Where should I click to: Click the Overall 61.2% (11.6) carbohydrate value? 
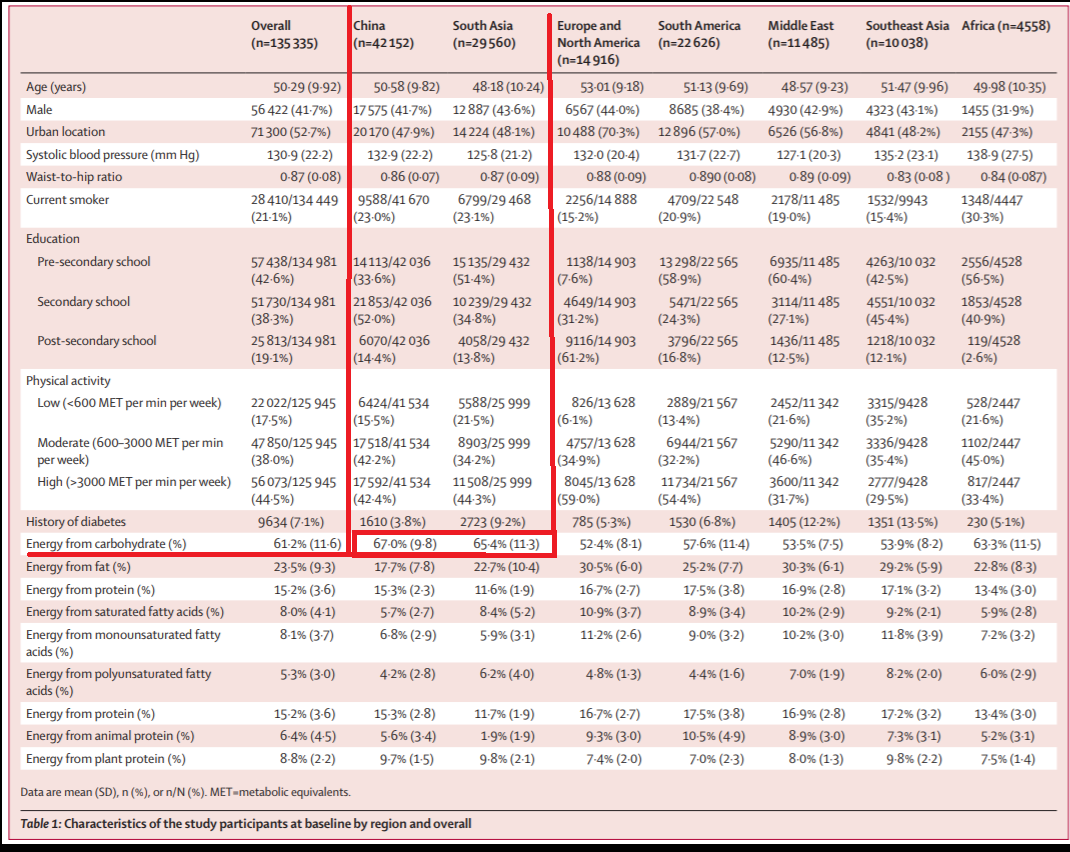[x=306, y=544]
